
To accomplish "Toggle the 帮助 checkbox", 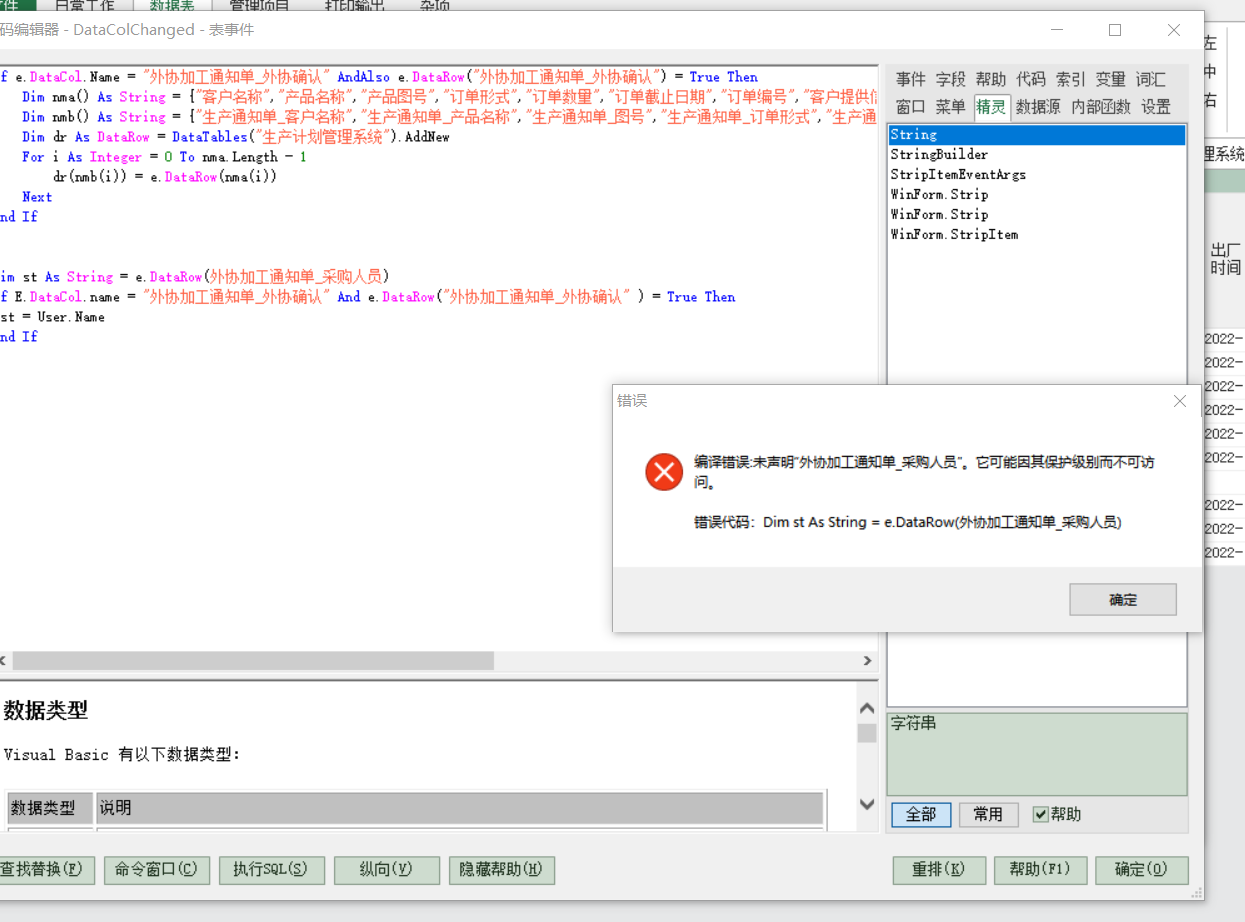I will 1040,814.
